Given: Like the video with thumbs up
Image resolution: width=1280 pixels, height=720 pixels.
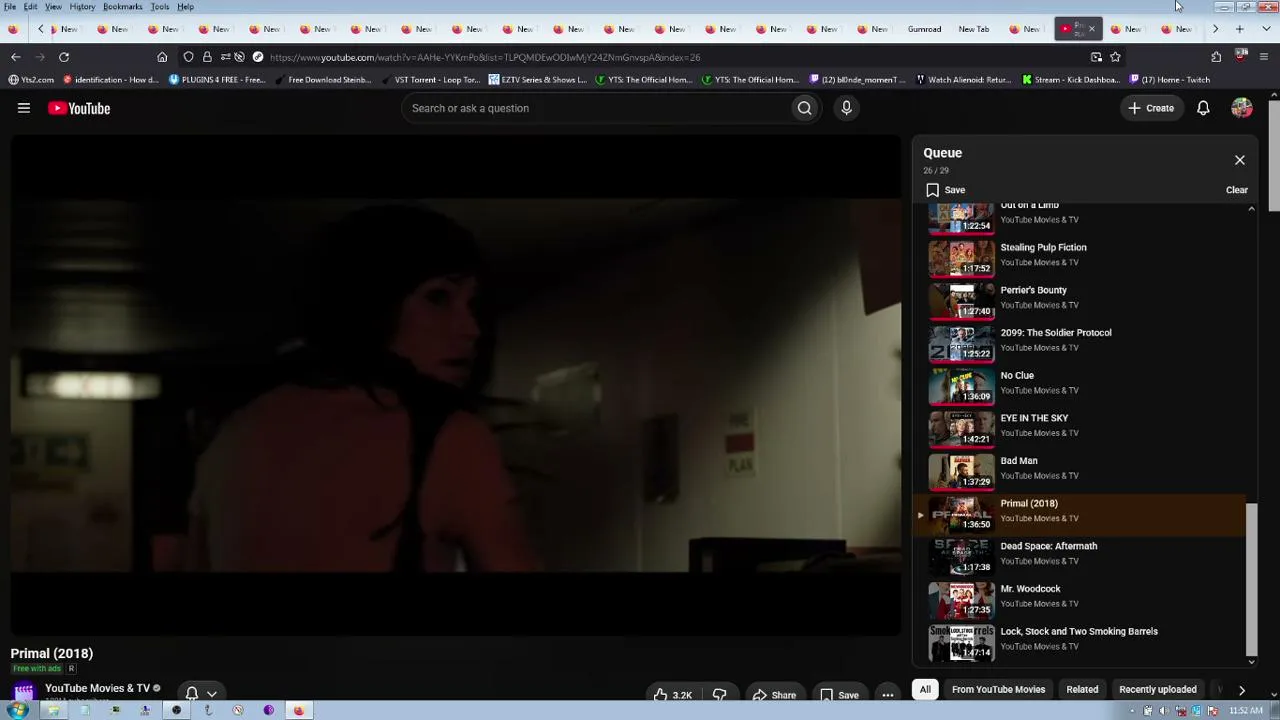Looking at the screenshot, I should coord(673,695).
